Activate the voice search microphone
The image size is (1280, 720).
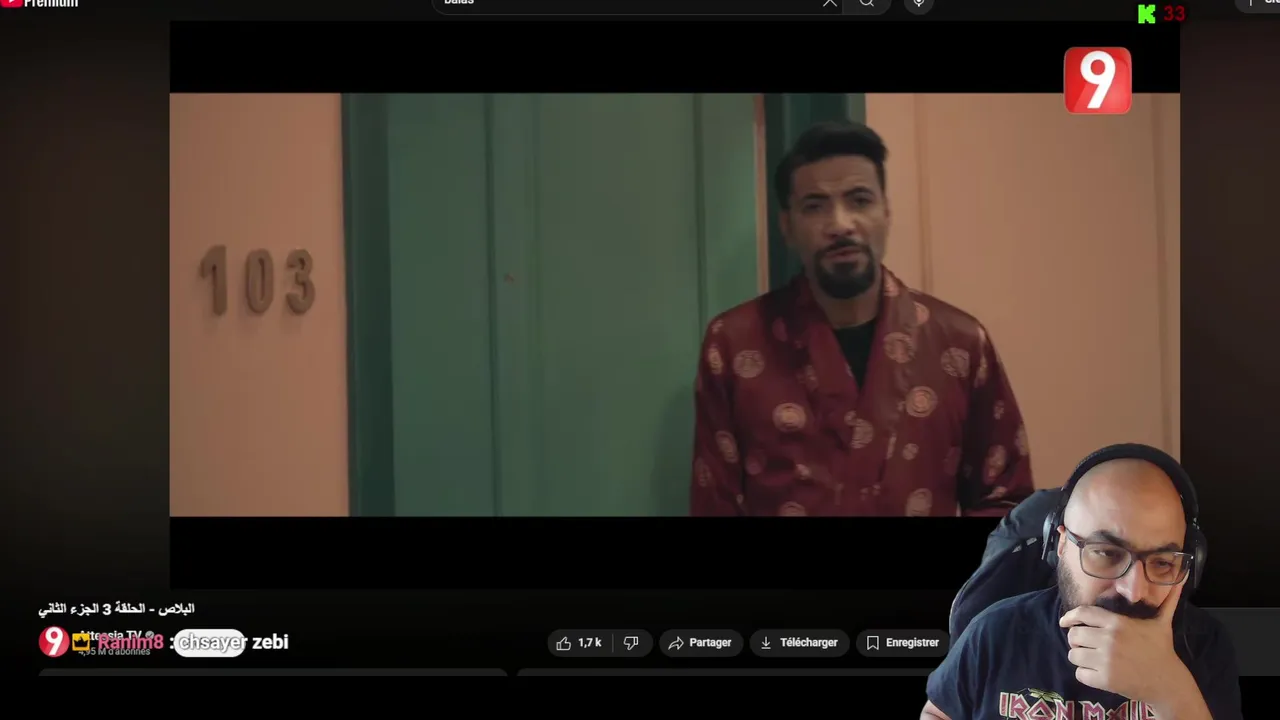[918, 3]
